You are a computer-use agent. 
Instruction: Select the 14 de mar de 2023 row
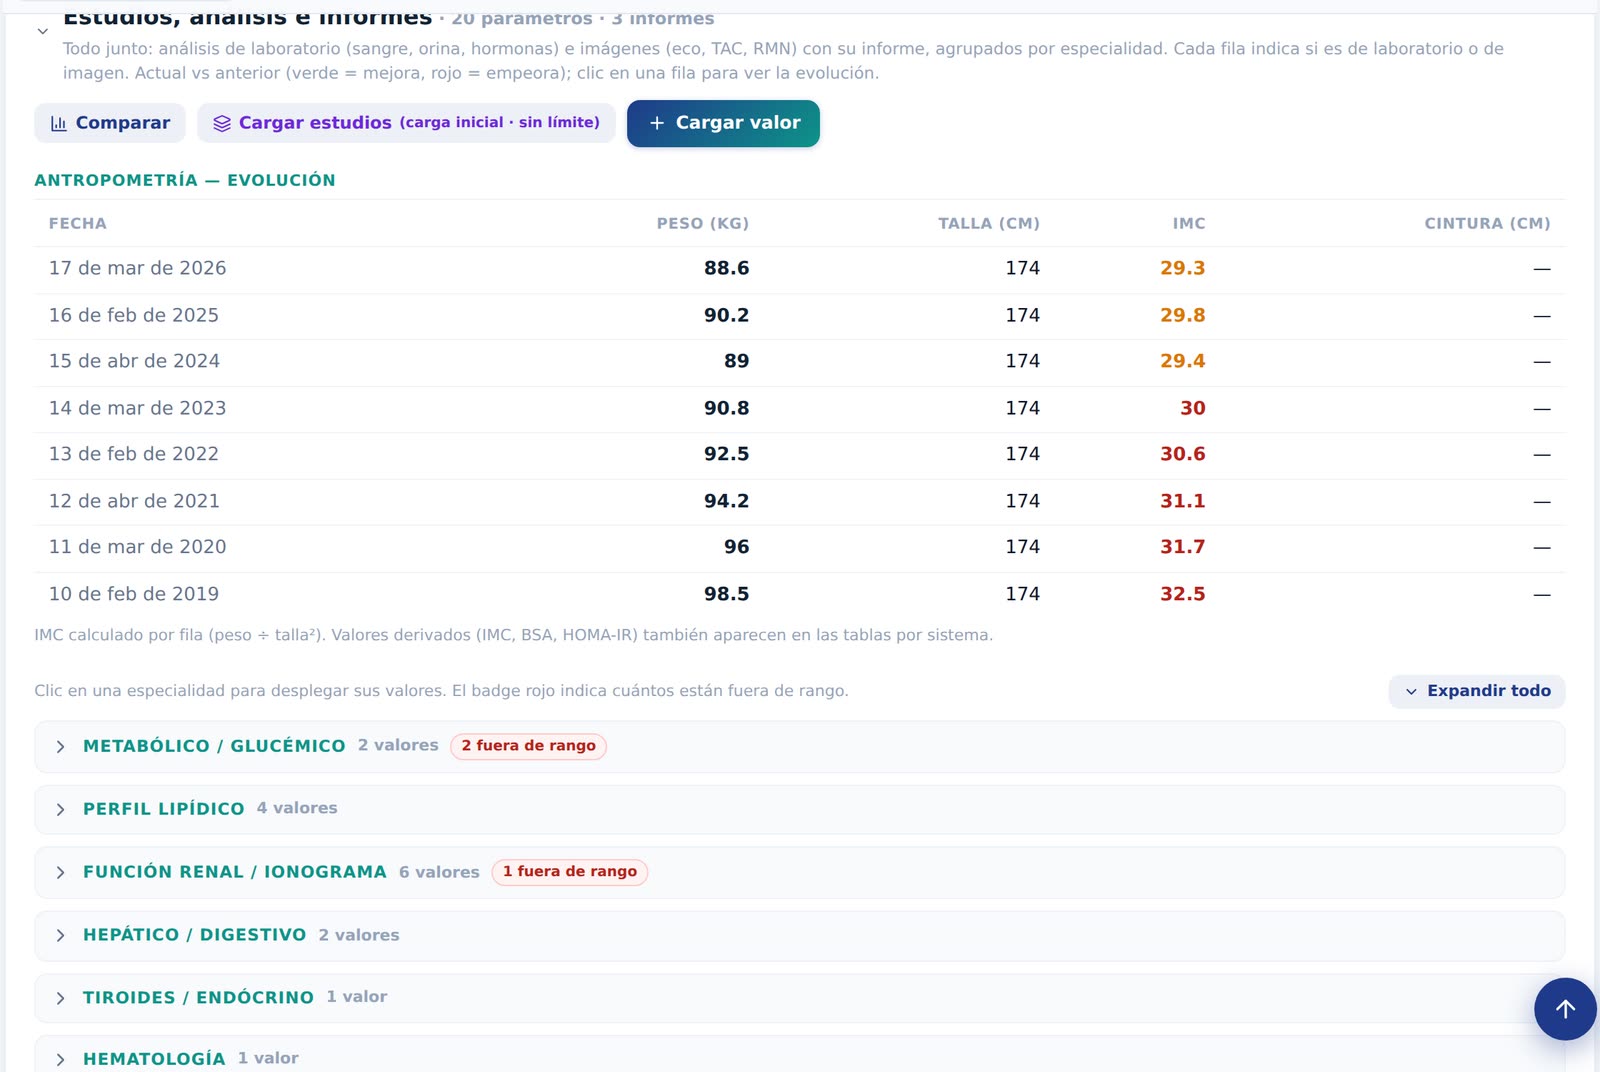coord(799,409)
